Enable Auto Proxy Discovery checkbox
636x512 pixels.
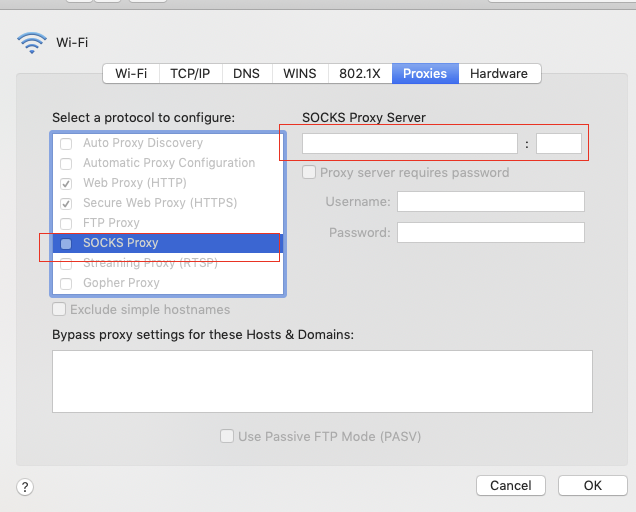pyautogui.click(x=66, y=144)
